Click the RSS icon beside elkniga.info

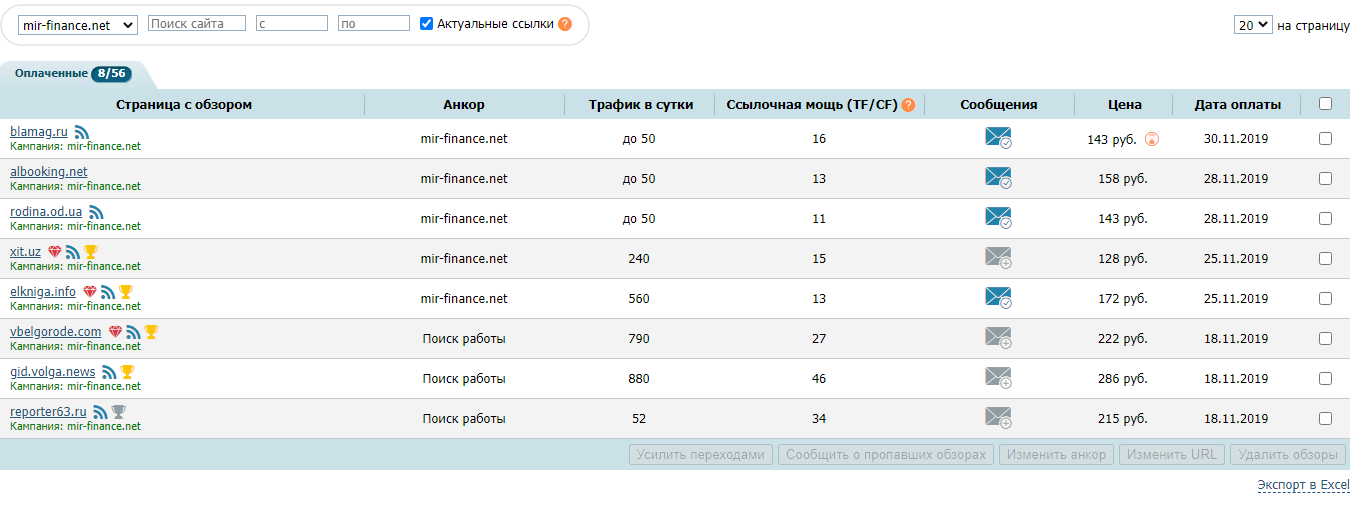pyautogui.click(x=108, y=292)
